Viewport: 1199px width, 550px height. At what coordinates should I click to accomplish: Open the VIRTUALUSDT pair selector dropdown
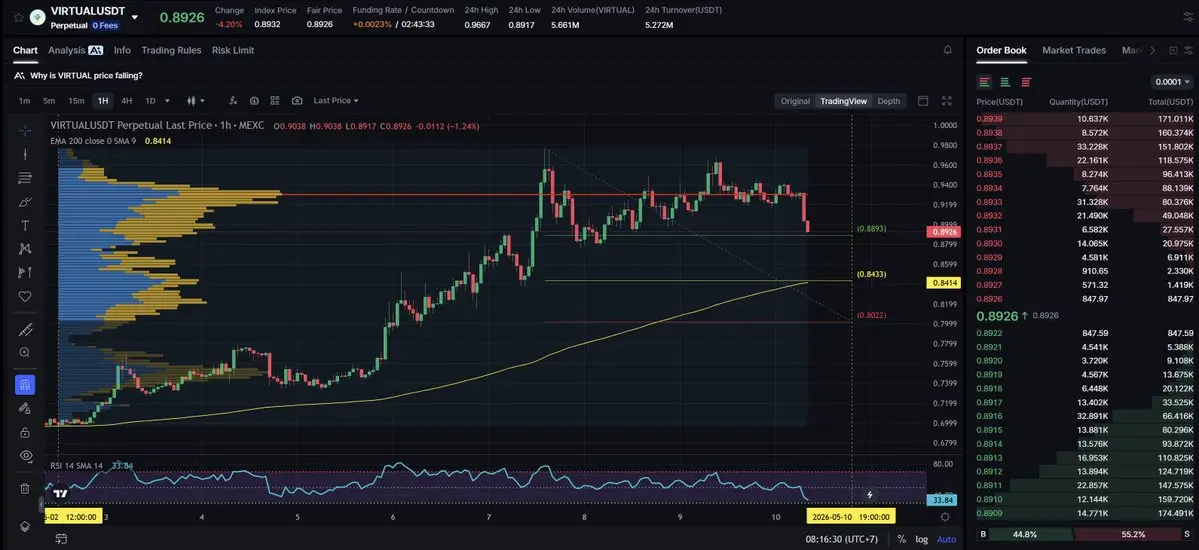pos(135,17)
